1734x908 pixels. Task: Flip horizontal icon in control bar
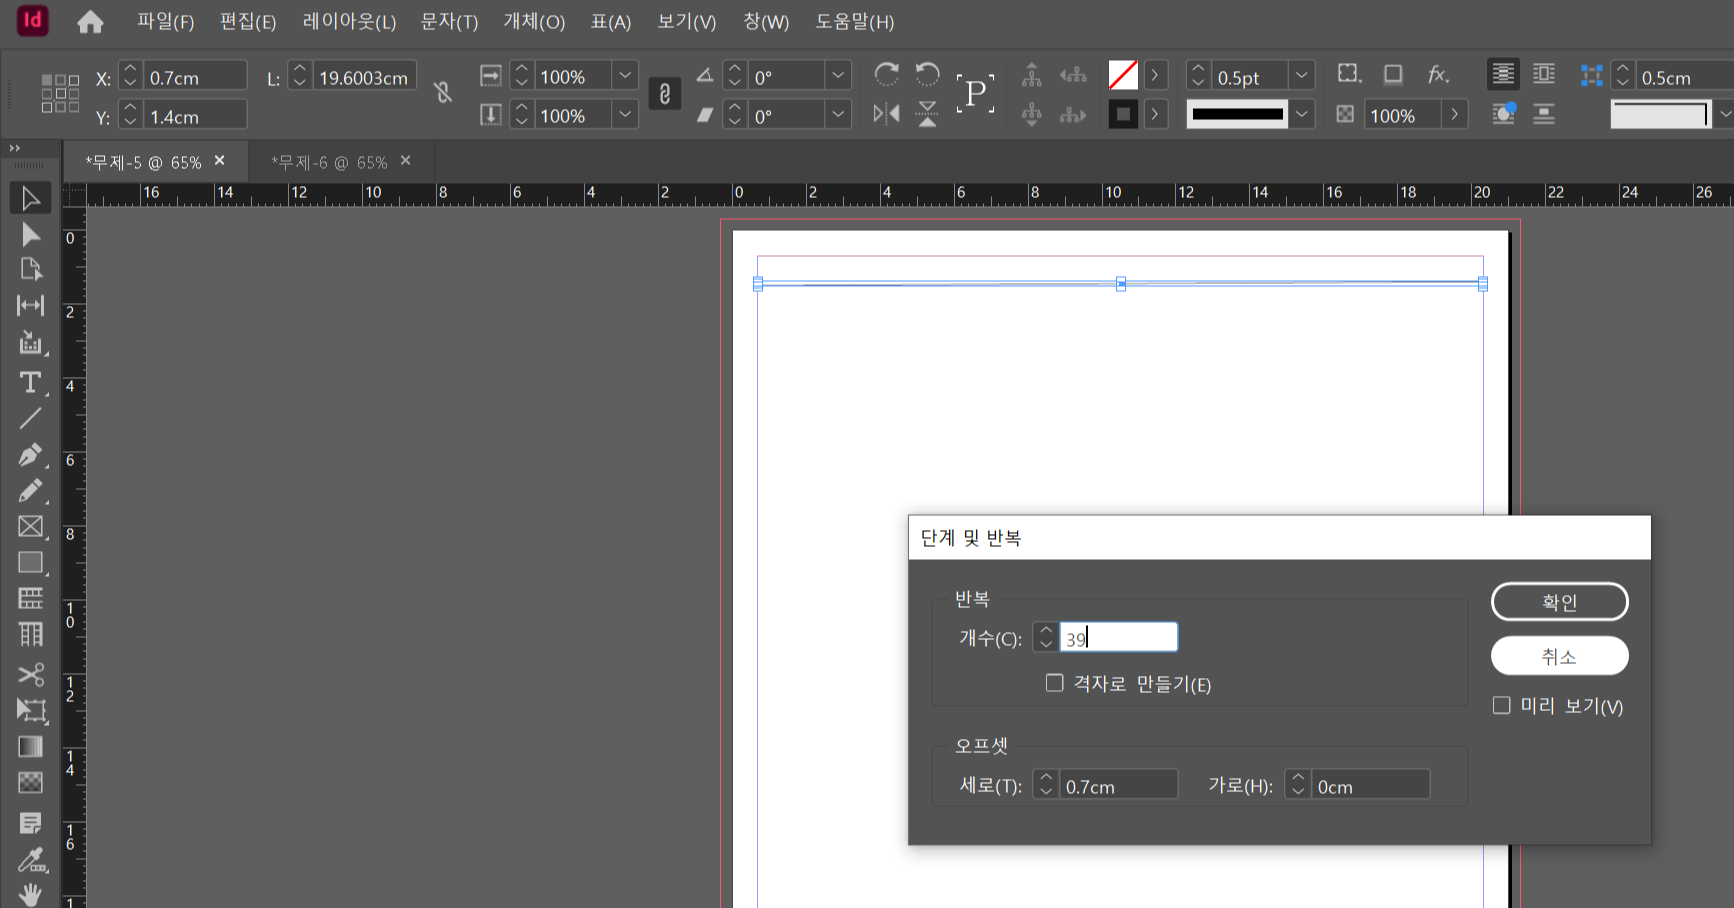[886, 114]
